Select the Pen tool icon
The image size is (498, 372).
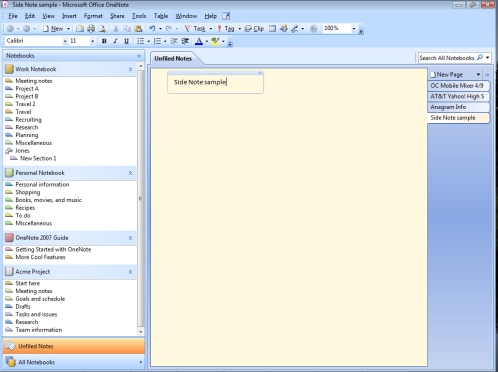pyautogui.click(x=294, y=29)
